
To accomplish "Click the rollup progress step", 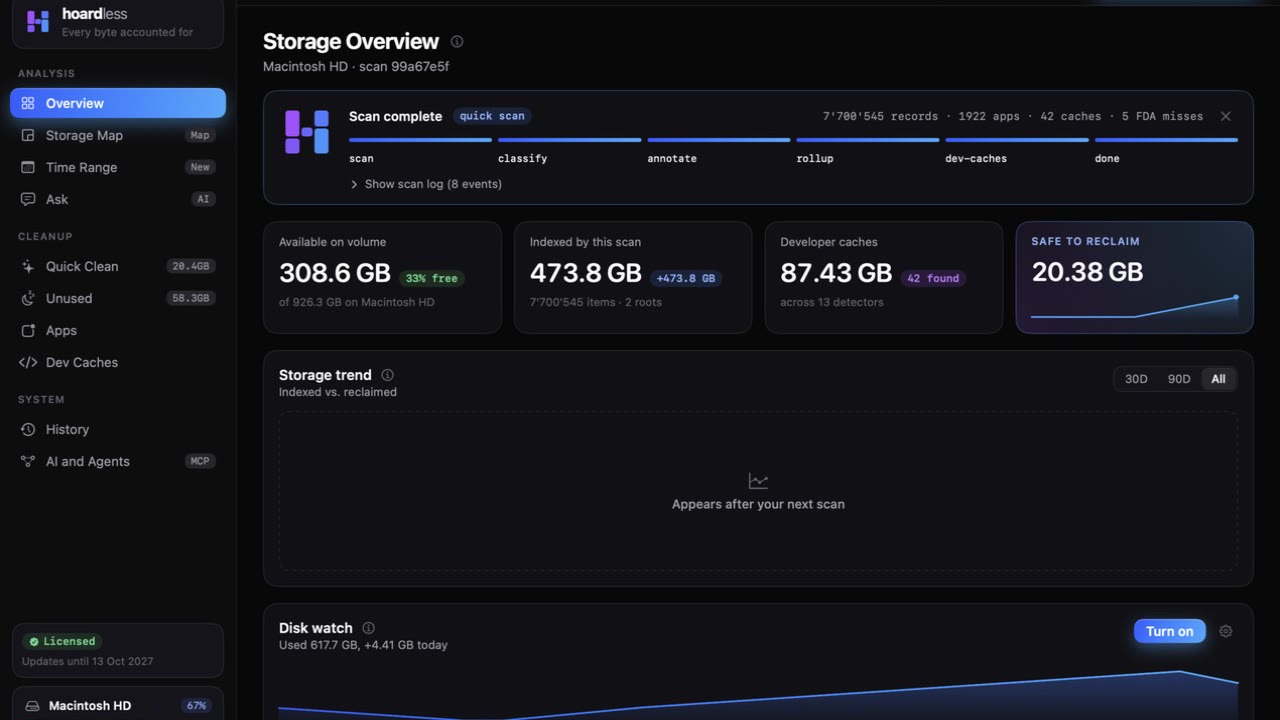I will click(868, 150).
